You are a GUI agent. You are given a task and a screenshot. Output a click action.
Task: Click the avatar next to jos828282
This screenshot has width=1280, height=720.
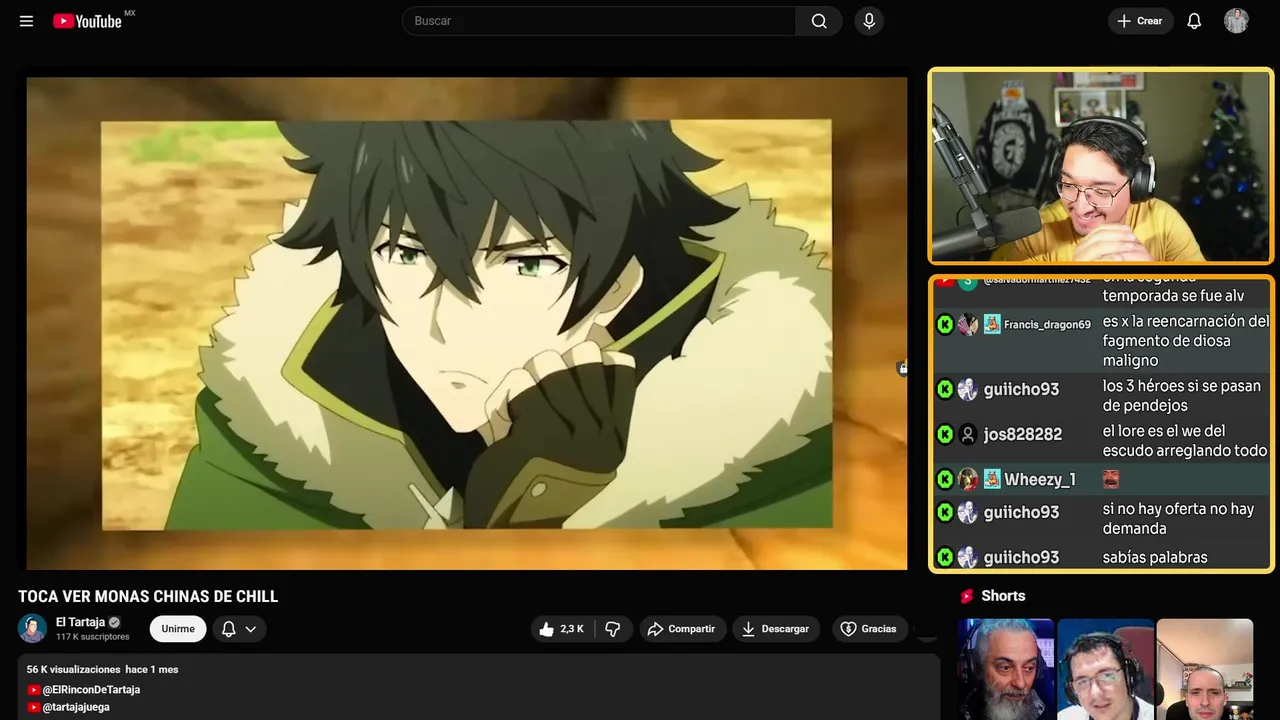click(x=967, y=434)
